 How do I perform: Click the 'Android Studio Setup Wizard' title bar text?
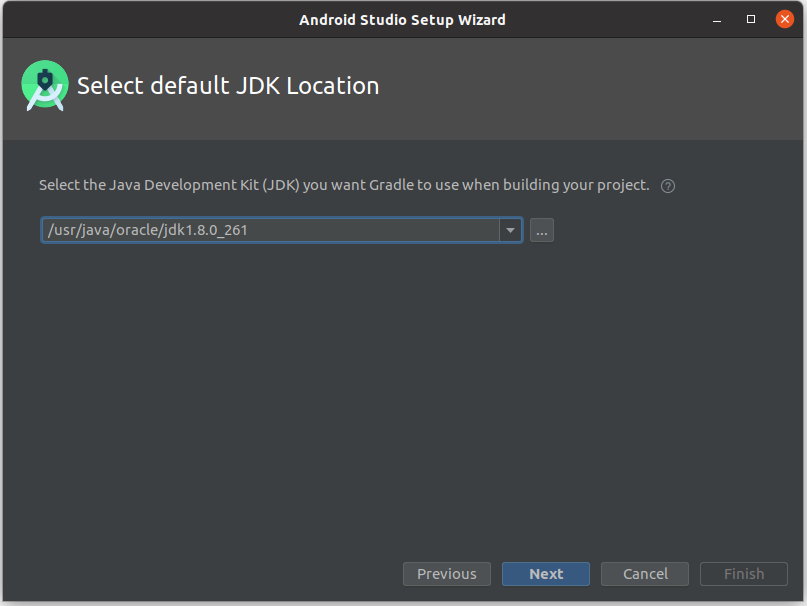coord(402,20)
